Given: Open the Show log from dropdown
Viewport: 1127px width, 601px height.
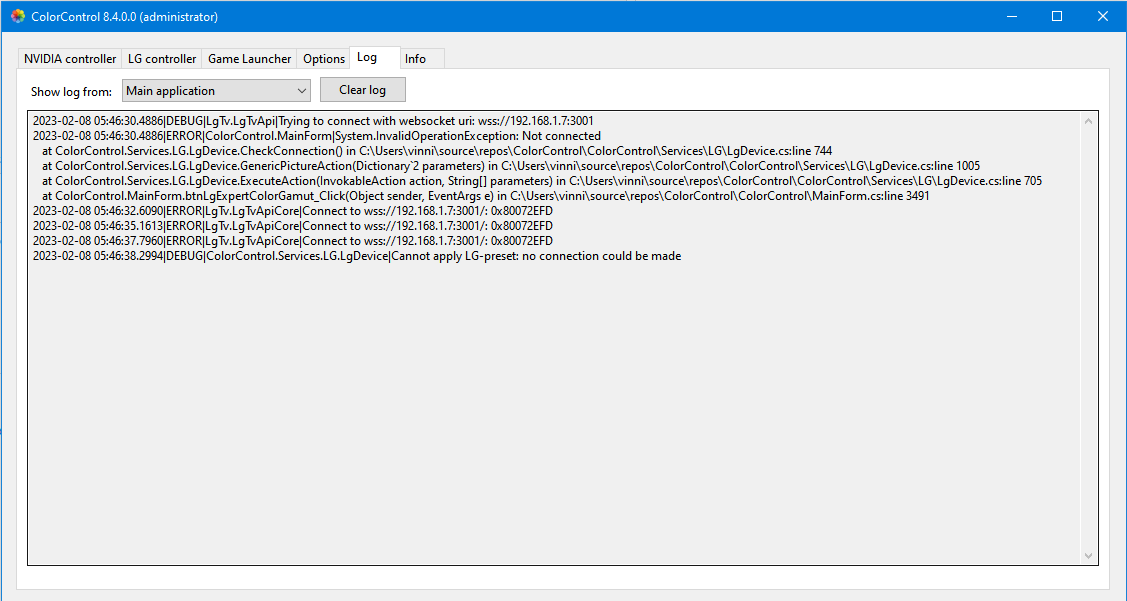Looking at the screenshot, I should coord(215,90).
